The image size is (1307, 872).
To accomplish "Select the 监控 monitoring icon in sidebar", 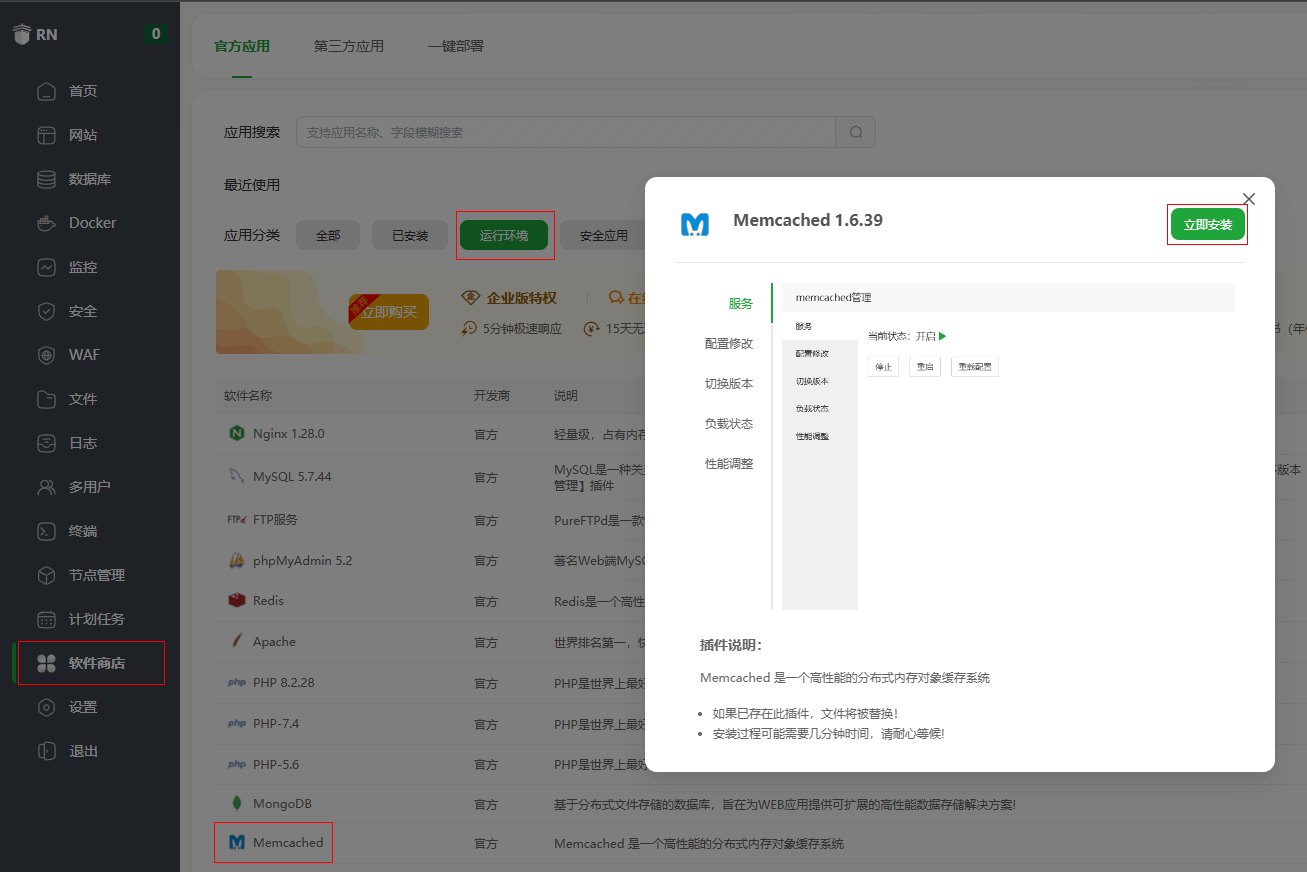I will [46, 266].
